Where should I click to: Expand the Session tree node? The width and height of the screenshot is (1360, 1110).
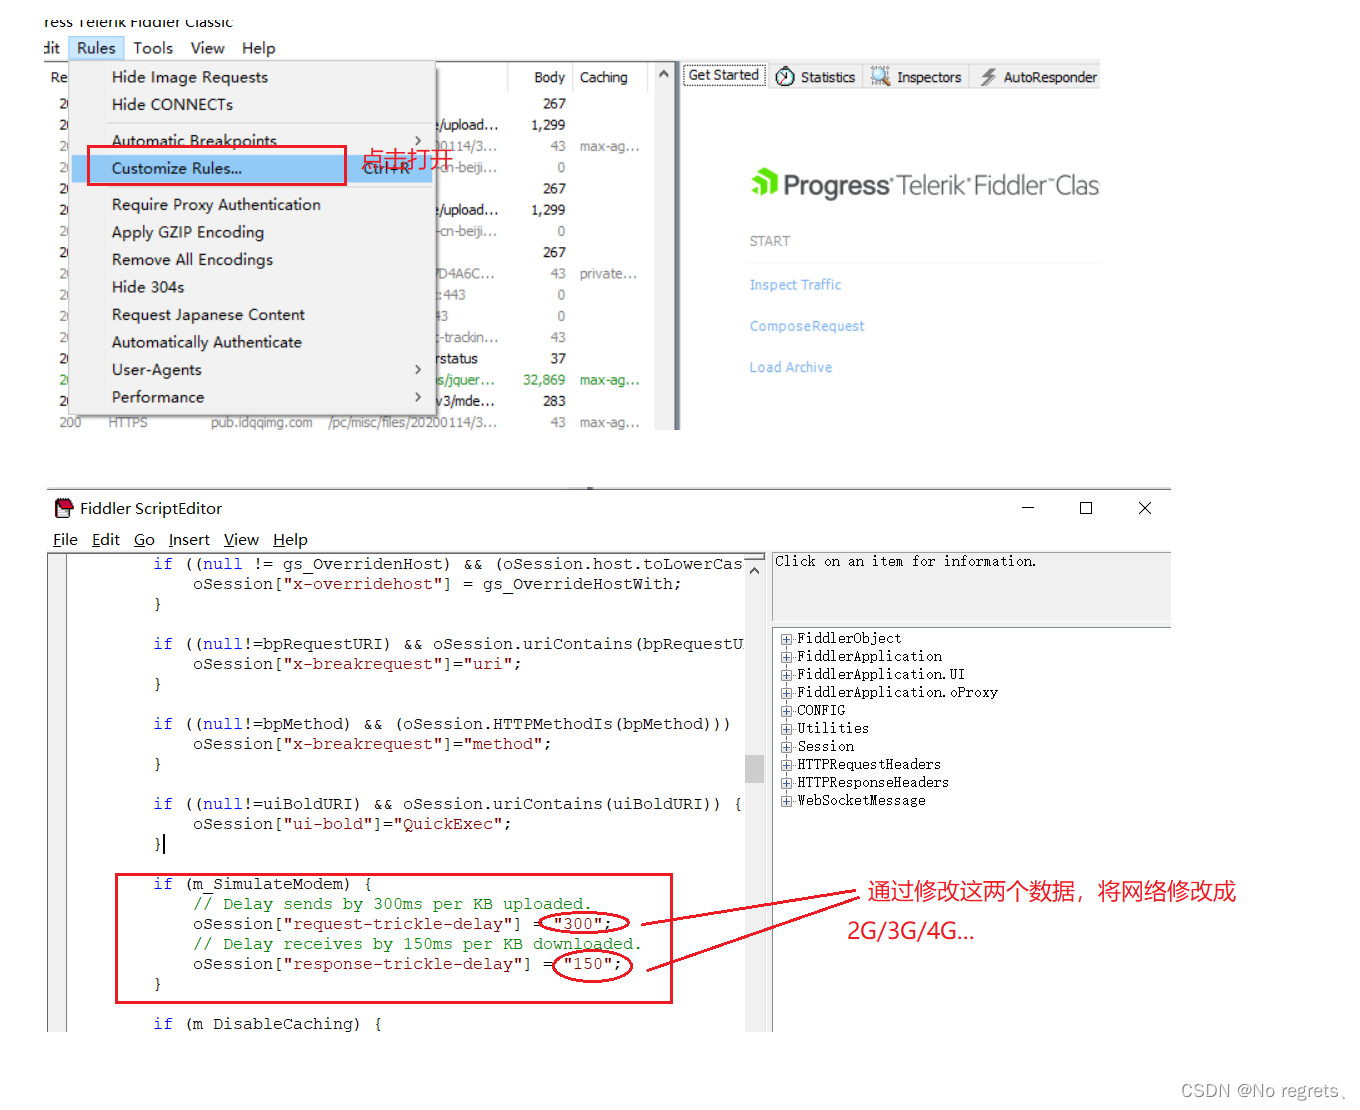(x=787, y=747)
